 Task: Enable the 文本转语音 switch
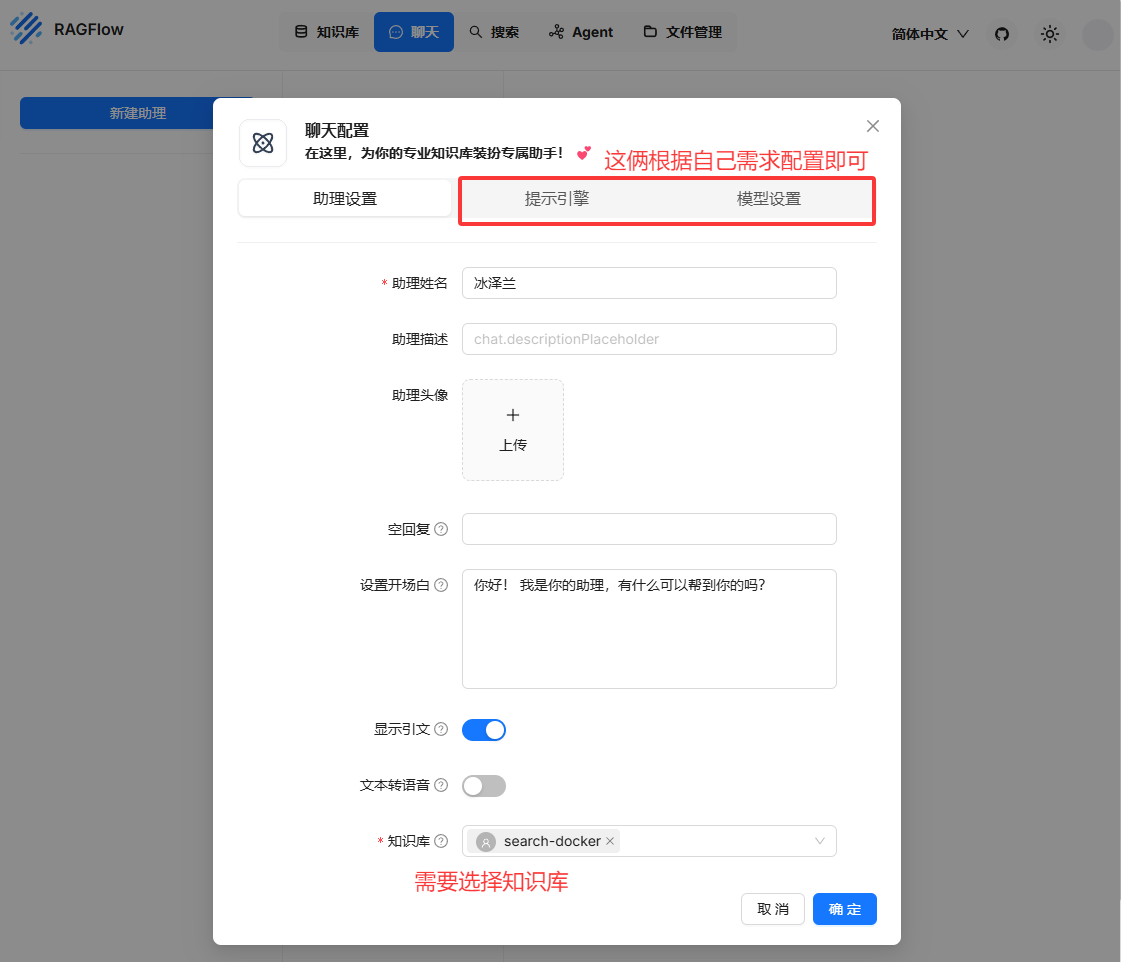click(484, 786)
